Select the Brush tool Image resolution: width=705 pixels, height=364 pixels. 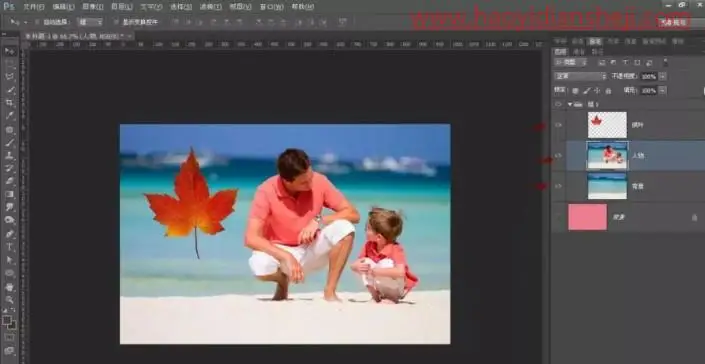click(9, 142)
